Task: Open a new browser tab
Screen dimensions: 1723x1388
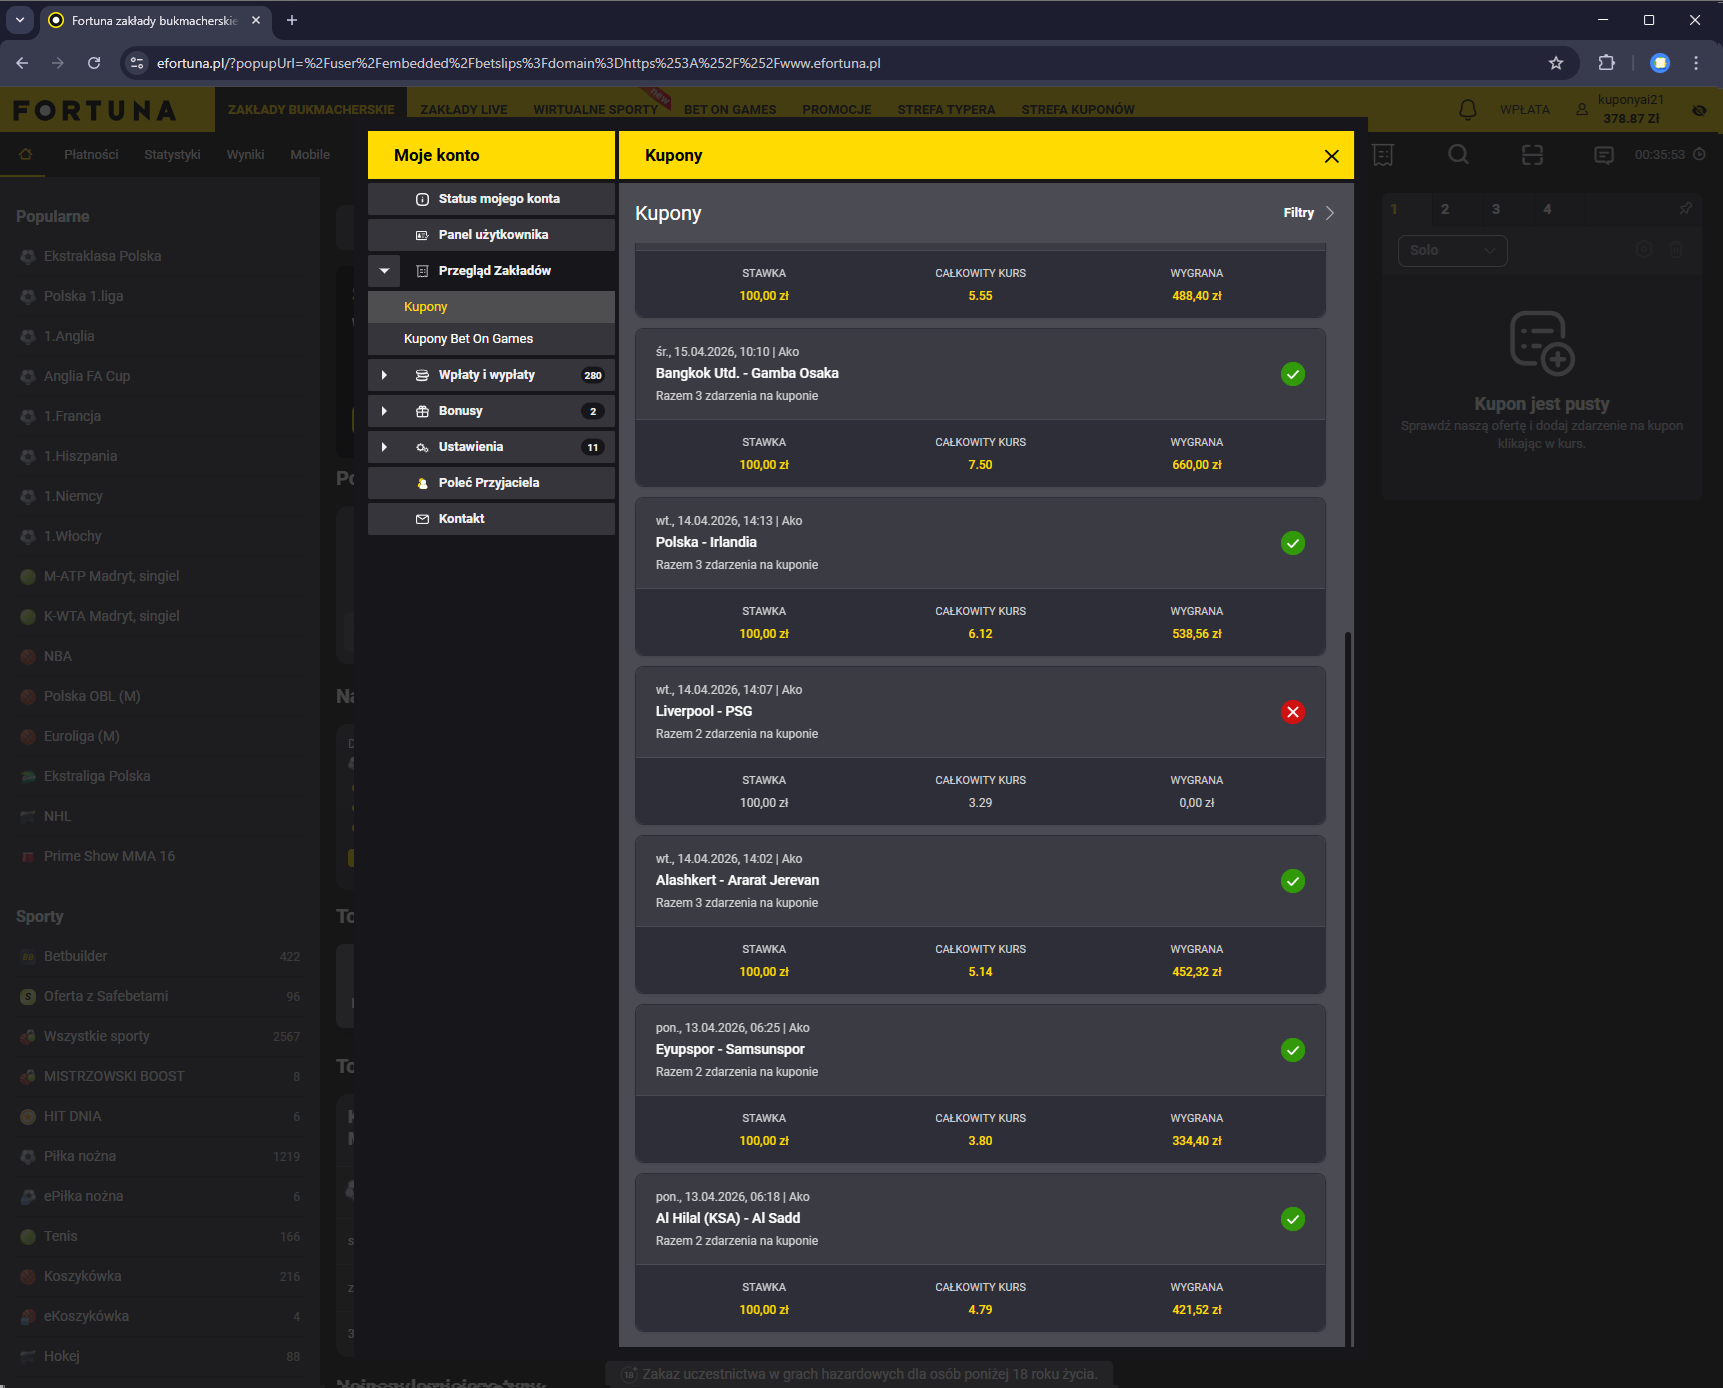Action: pos(292,20)
